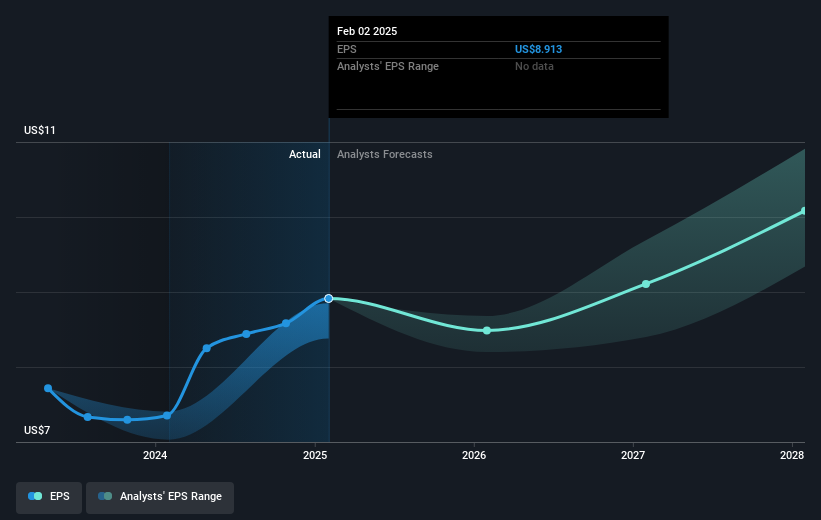Click the US$11 y-axis label
821x520 pixels.
point(40,130)
